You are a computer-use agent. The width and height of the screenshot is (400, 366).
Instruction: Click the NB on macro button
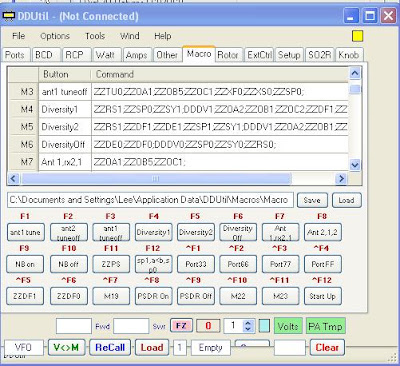click(x=25, y=264)
